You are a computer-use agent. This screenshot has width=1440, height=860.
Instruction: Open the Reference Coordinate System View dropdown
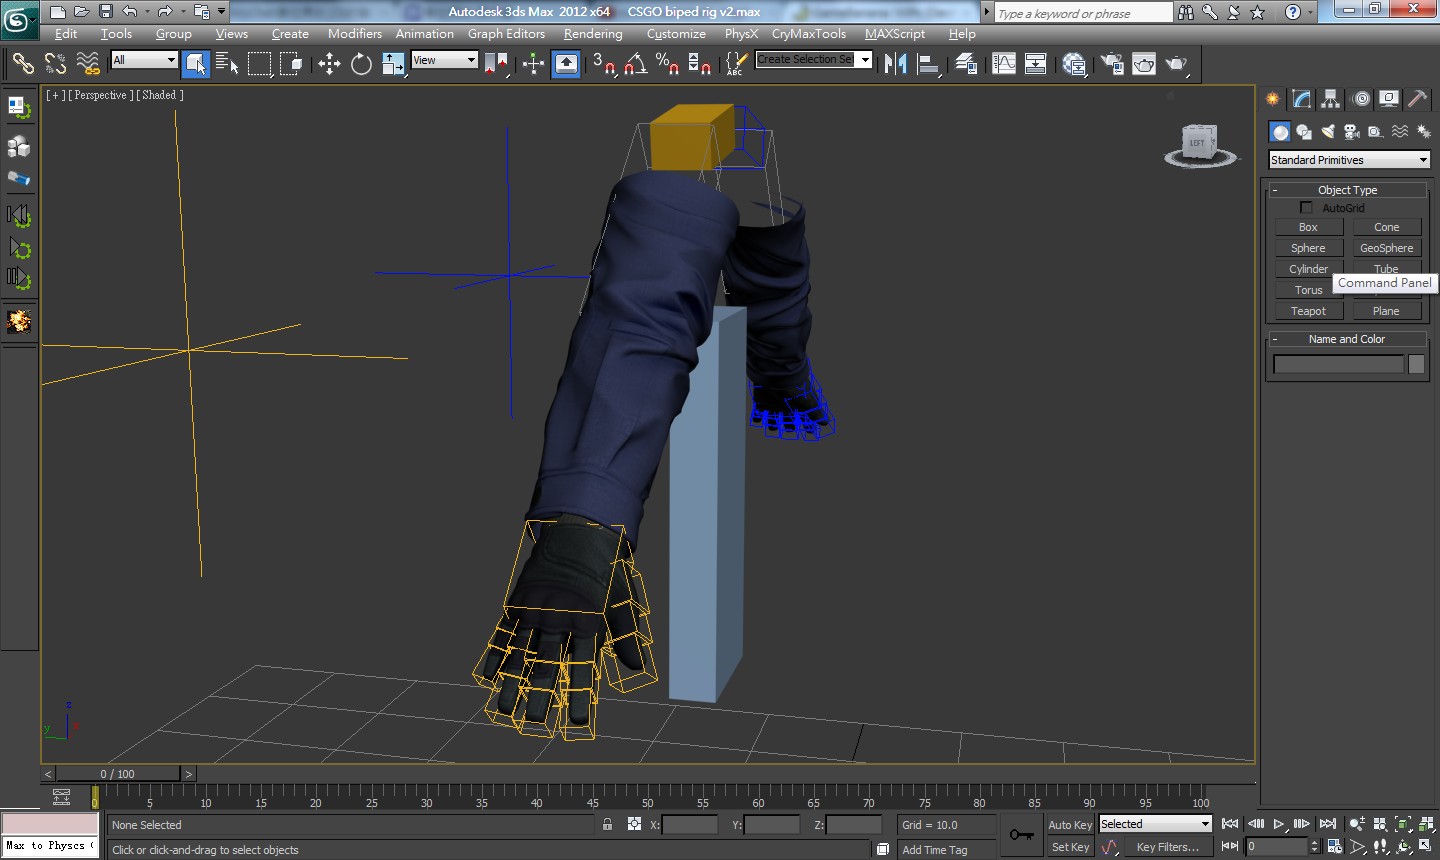(444, 59)
